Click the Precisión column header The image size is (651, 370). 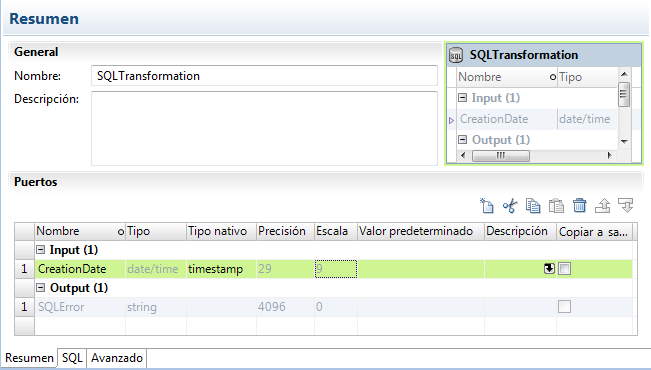[x=285, y=231]
